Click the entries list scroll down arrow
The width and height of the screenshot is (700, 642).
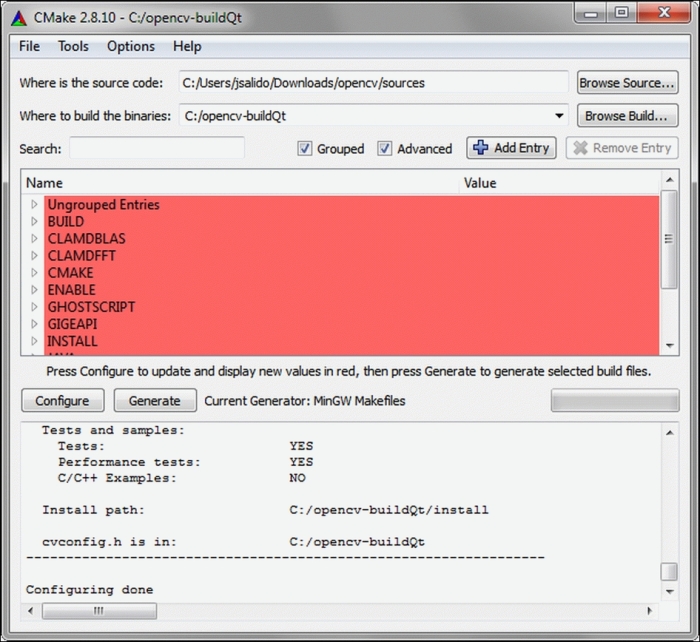click(x=669, y=345)
